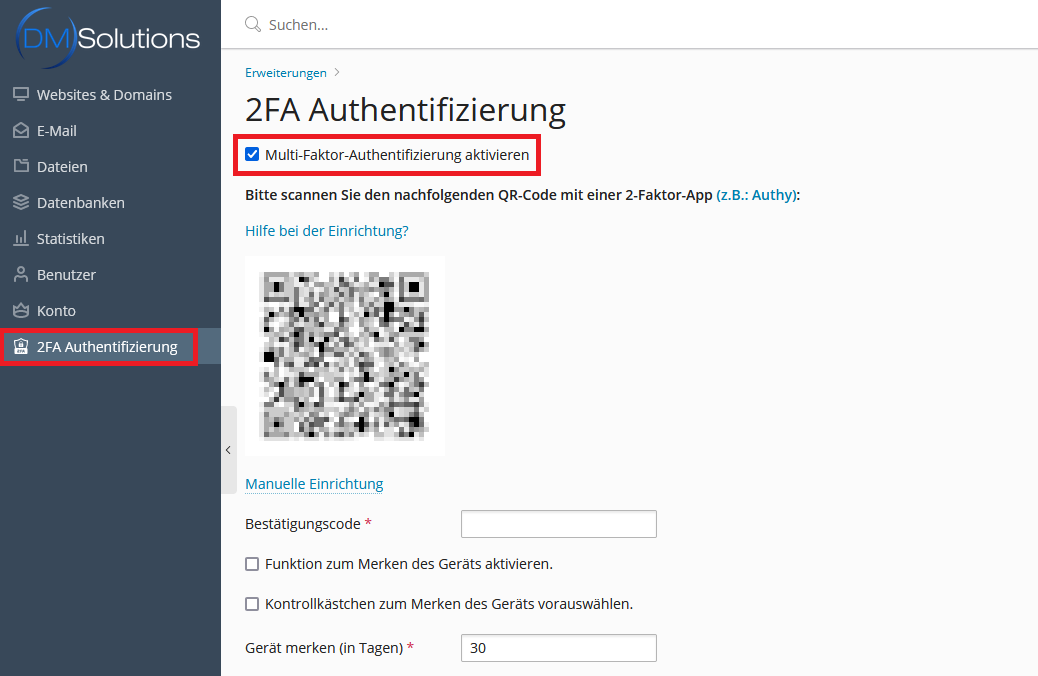This screenshot has width=1038, height=676.
Task: Click the Bestätigungscode input field
Action: point(559,524)
